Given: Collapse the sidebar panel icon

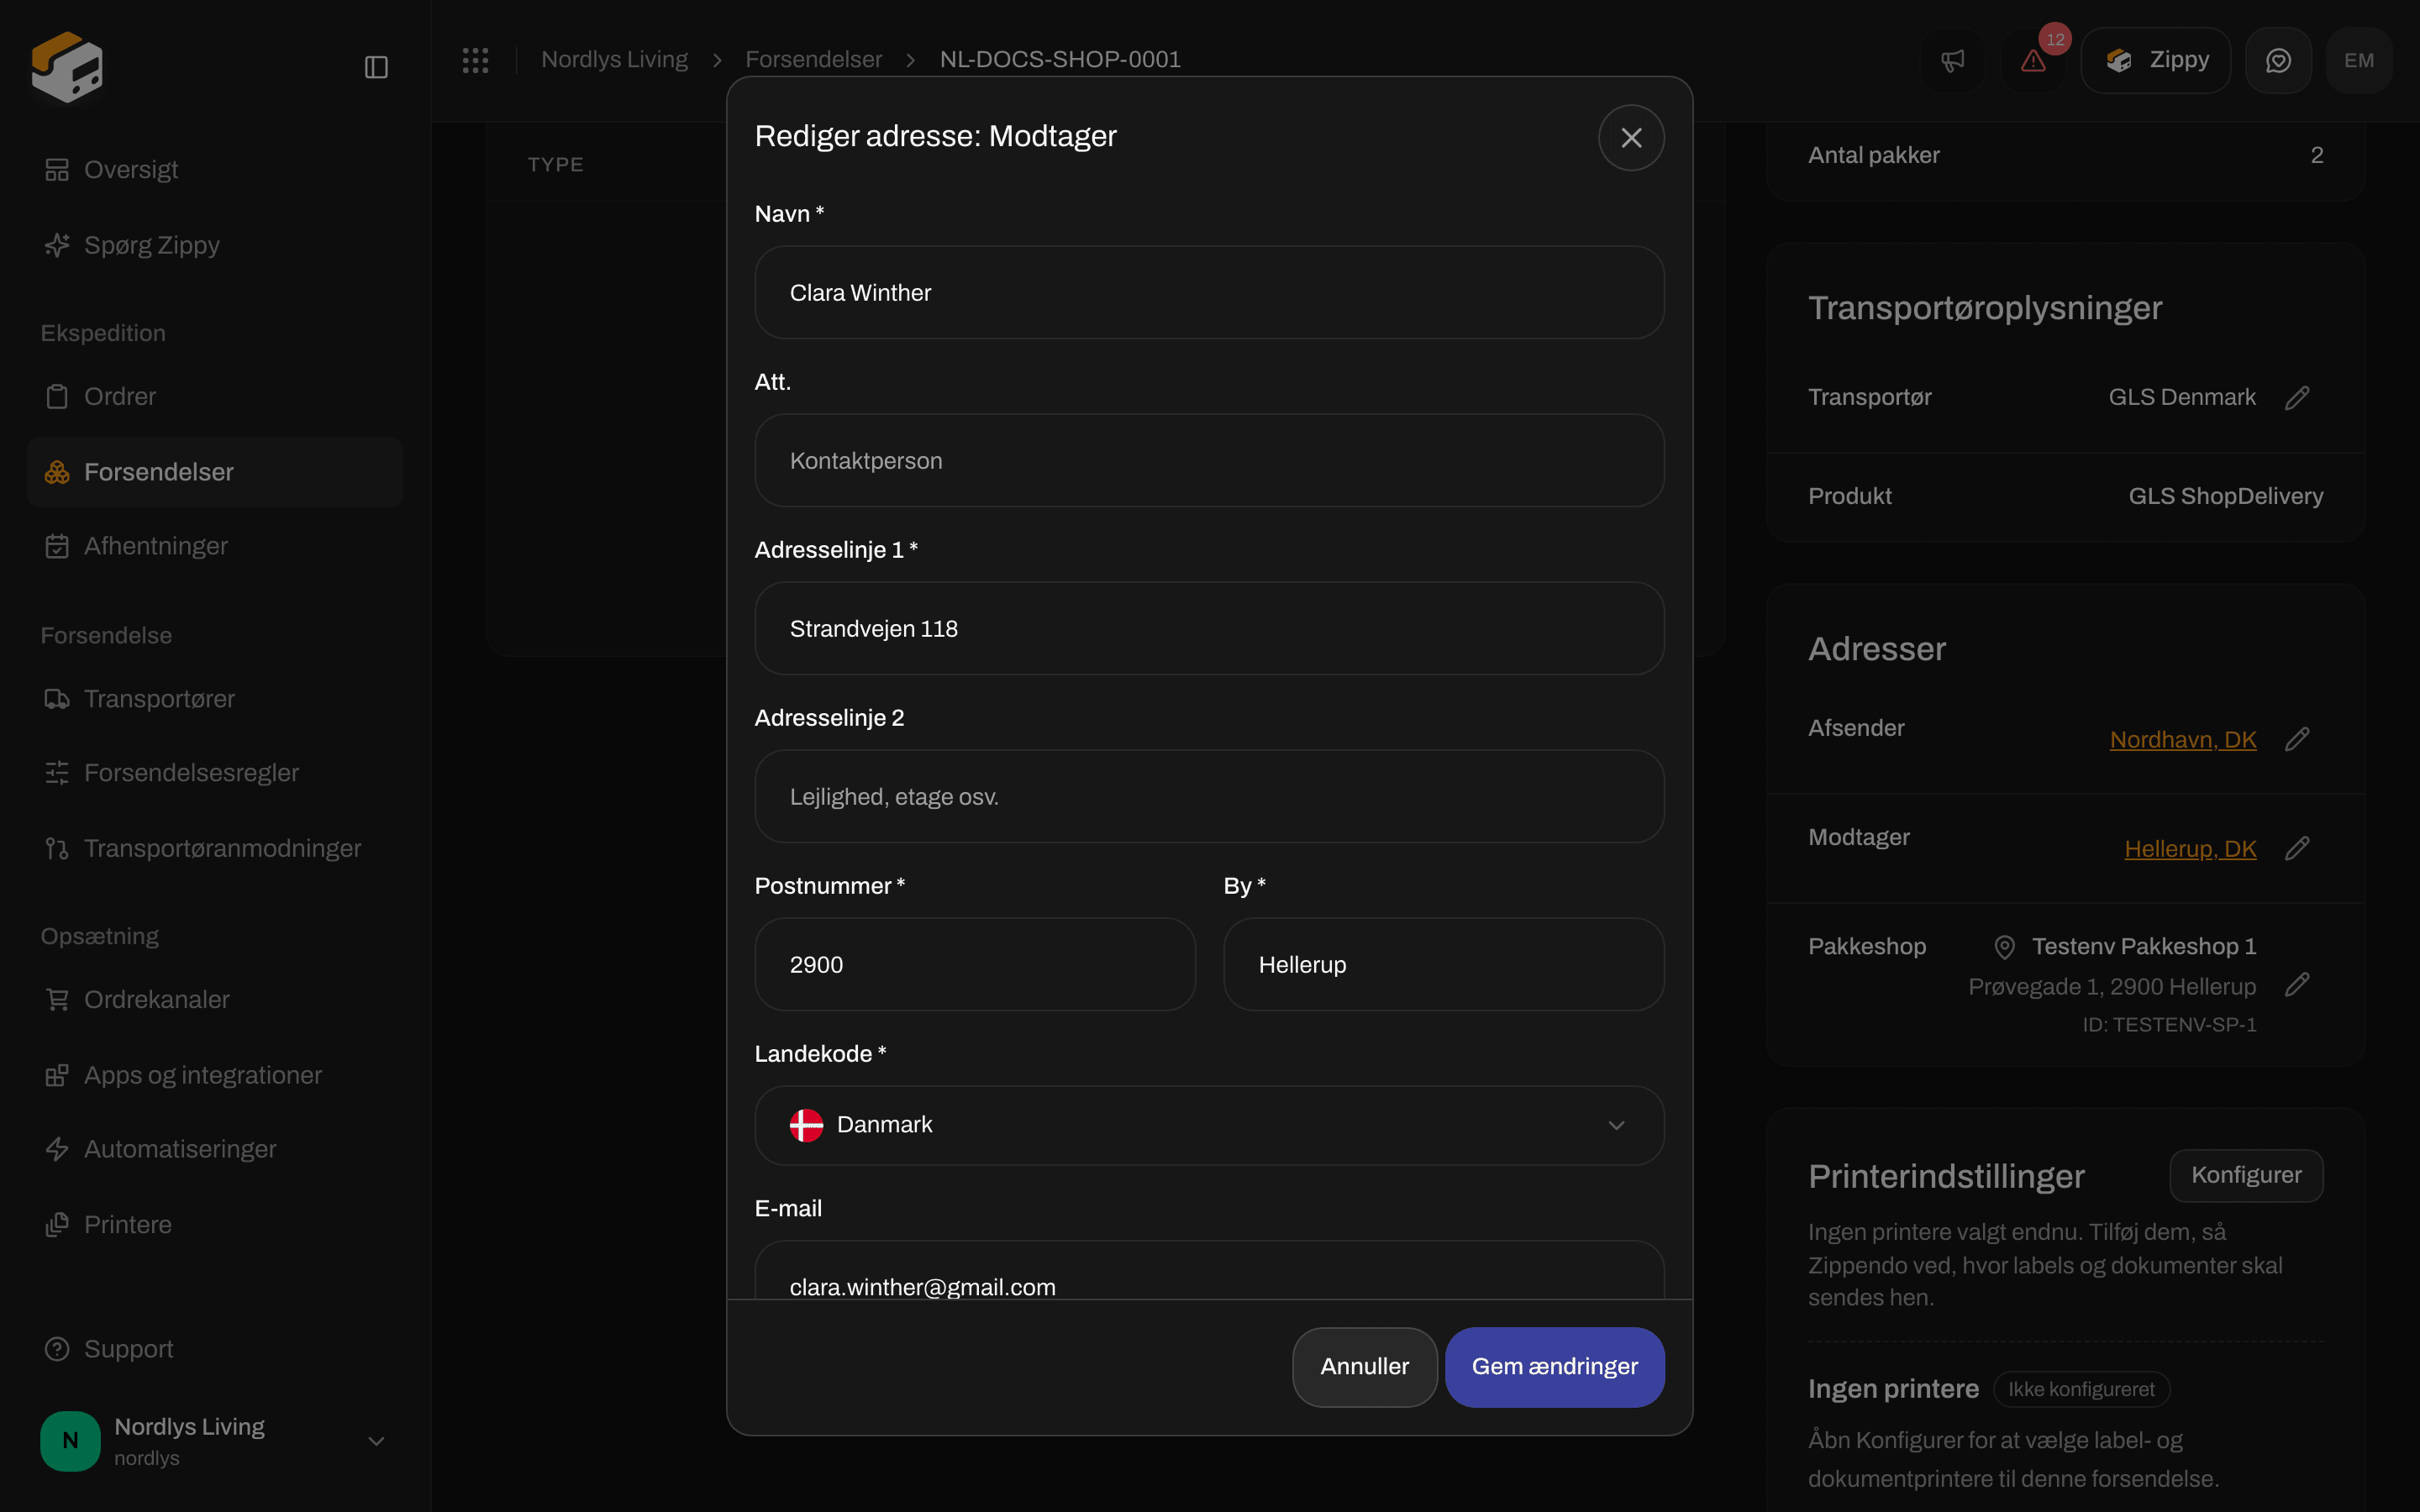Looking at the screenshot, I should pos(376,67).
